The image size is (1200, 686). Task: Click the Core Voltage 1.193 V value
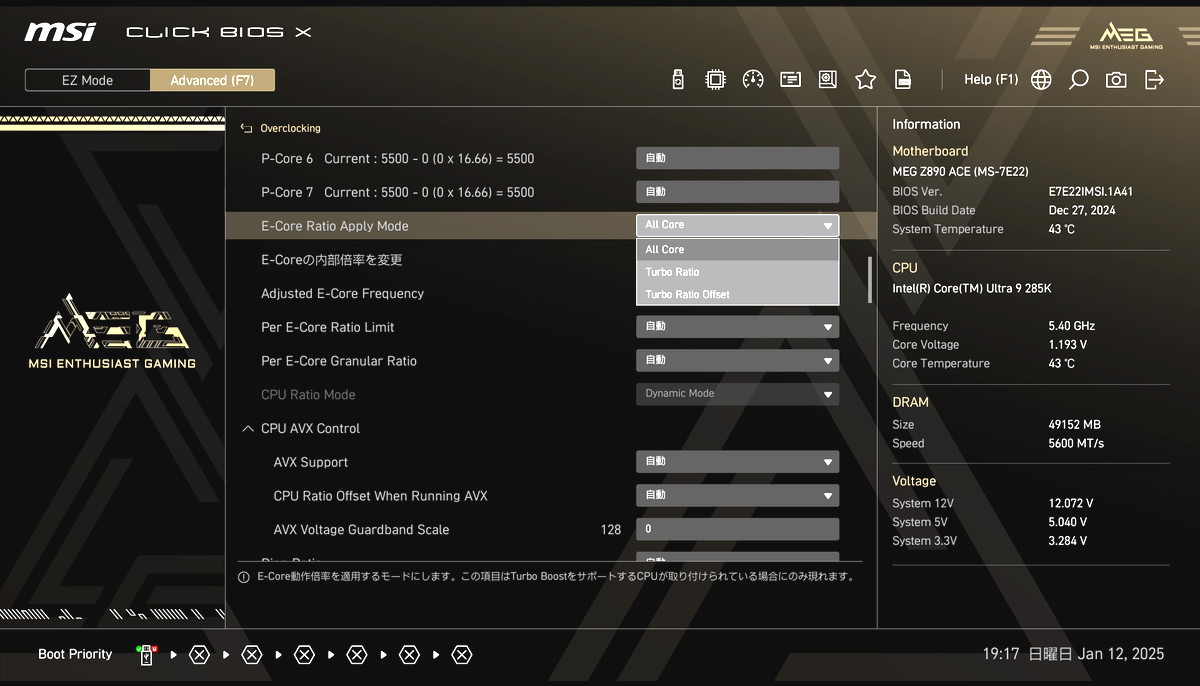(1067, 345)
